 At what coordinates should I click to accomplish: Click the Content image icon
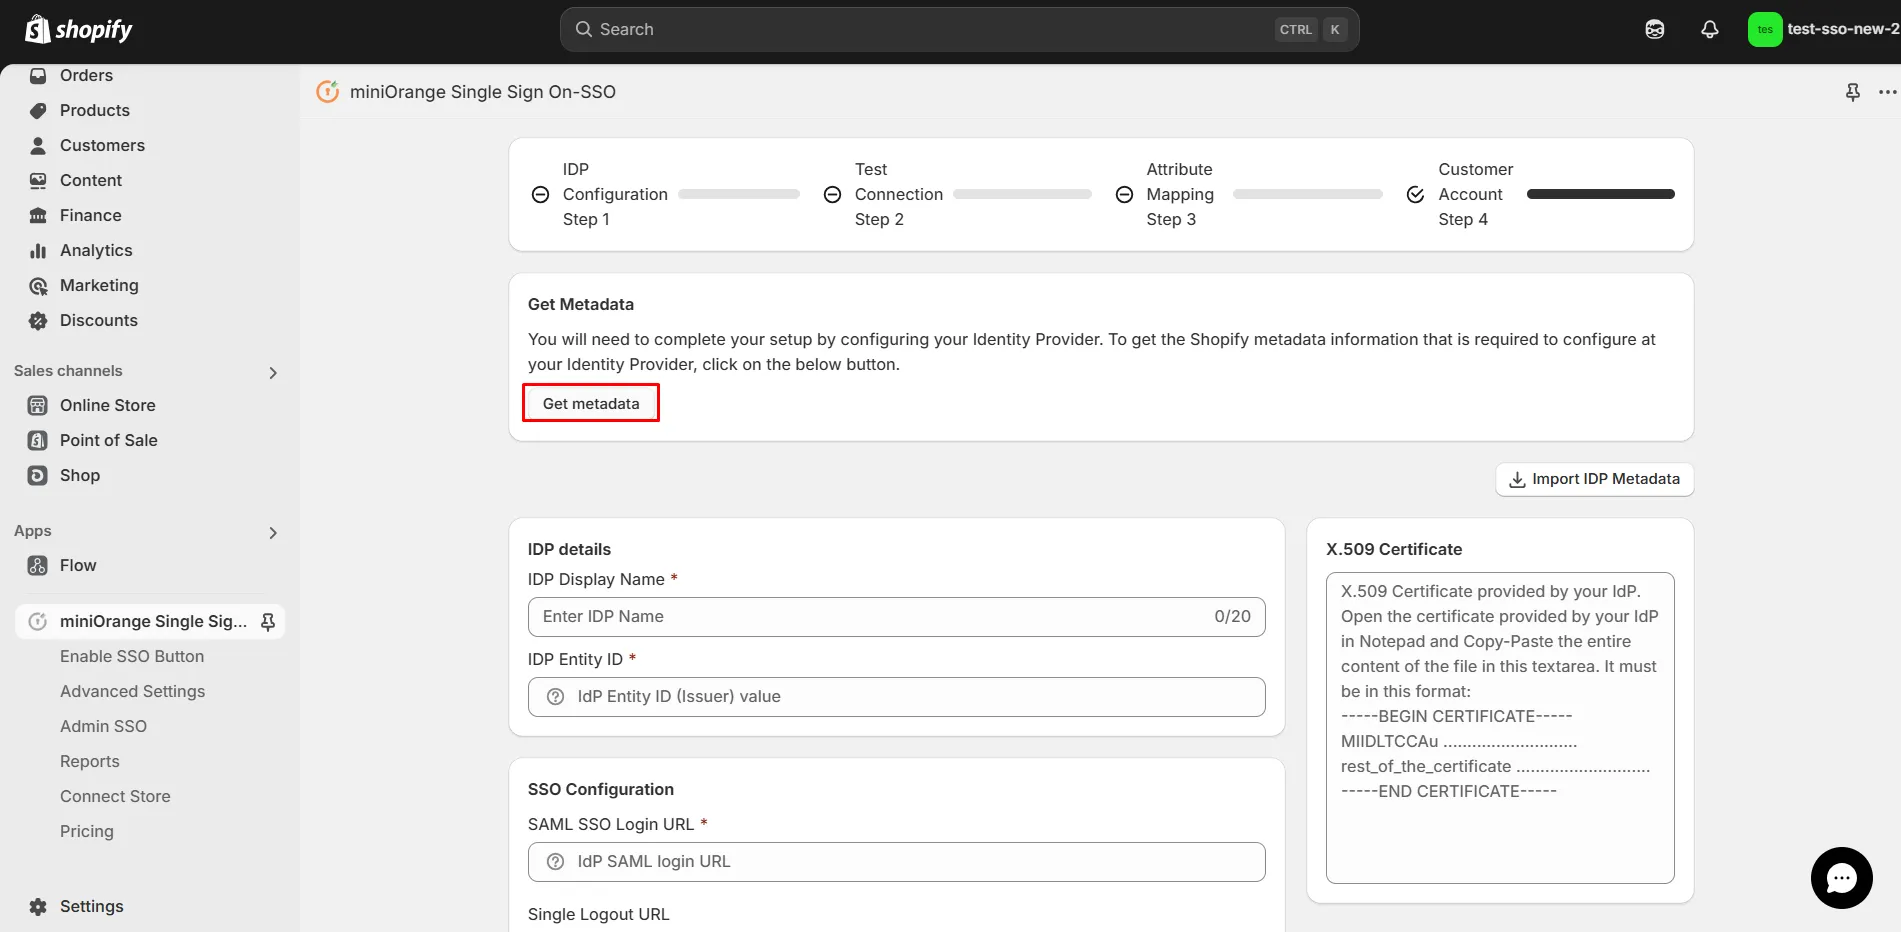point(38,181)
